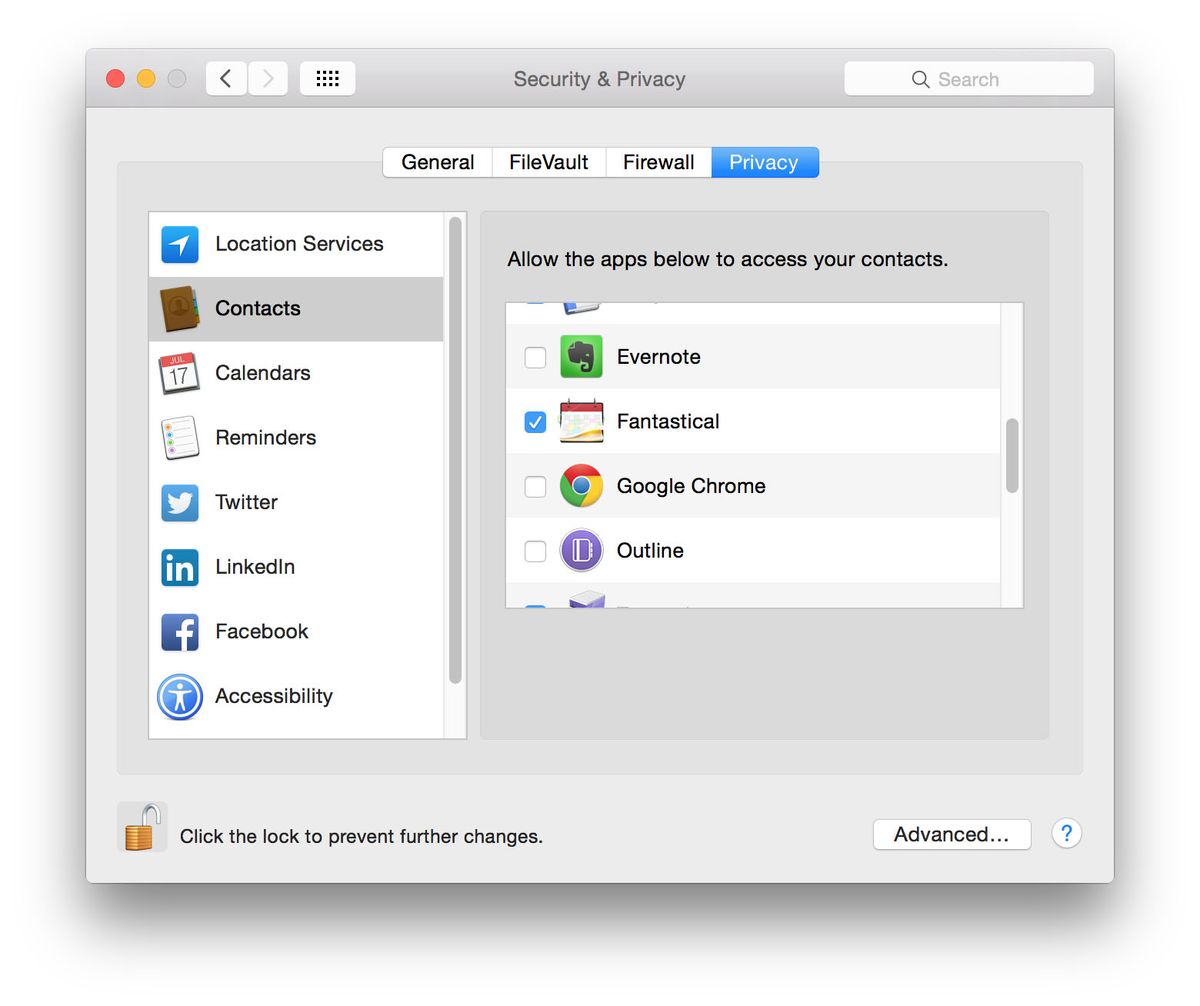The image size is (1200, 1006).
Task: Click the Advanced button
Action: 951,834
